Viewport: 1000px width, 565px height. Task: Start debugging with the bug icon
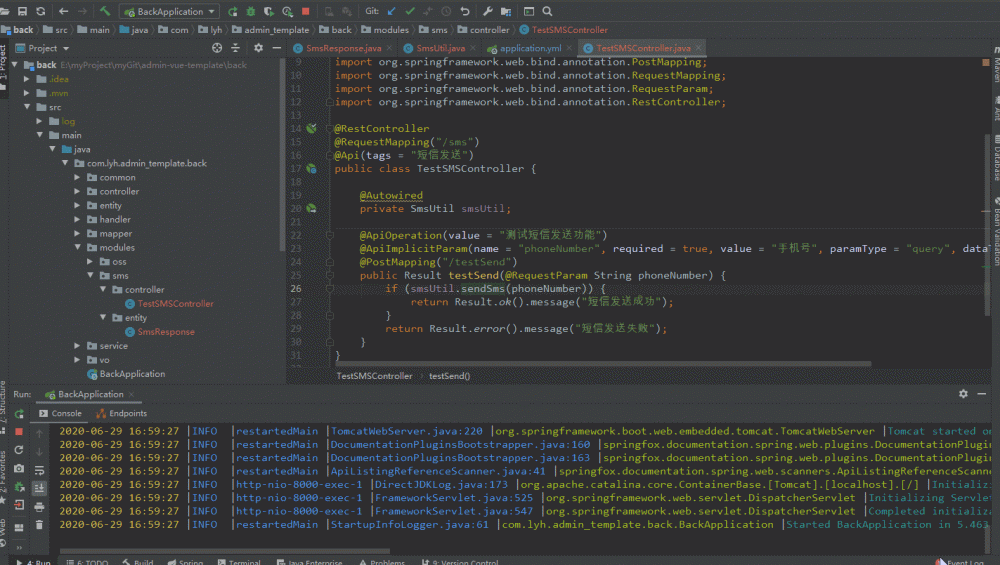251,11
